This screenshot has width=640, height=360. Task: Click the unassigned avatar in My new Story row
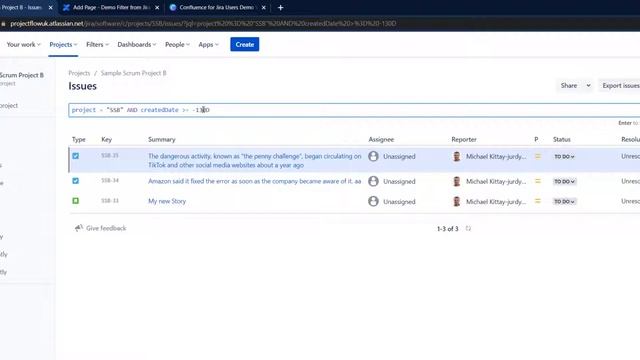tap(373, 201)
